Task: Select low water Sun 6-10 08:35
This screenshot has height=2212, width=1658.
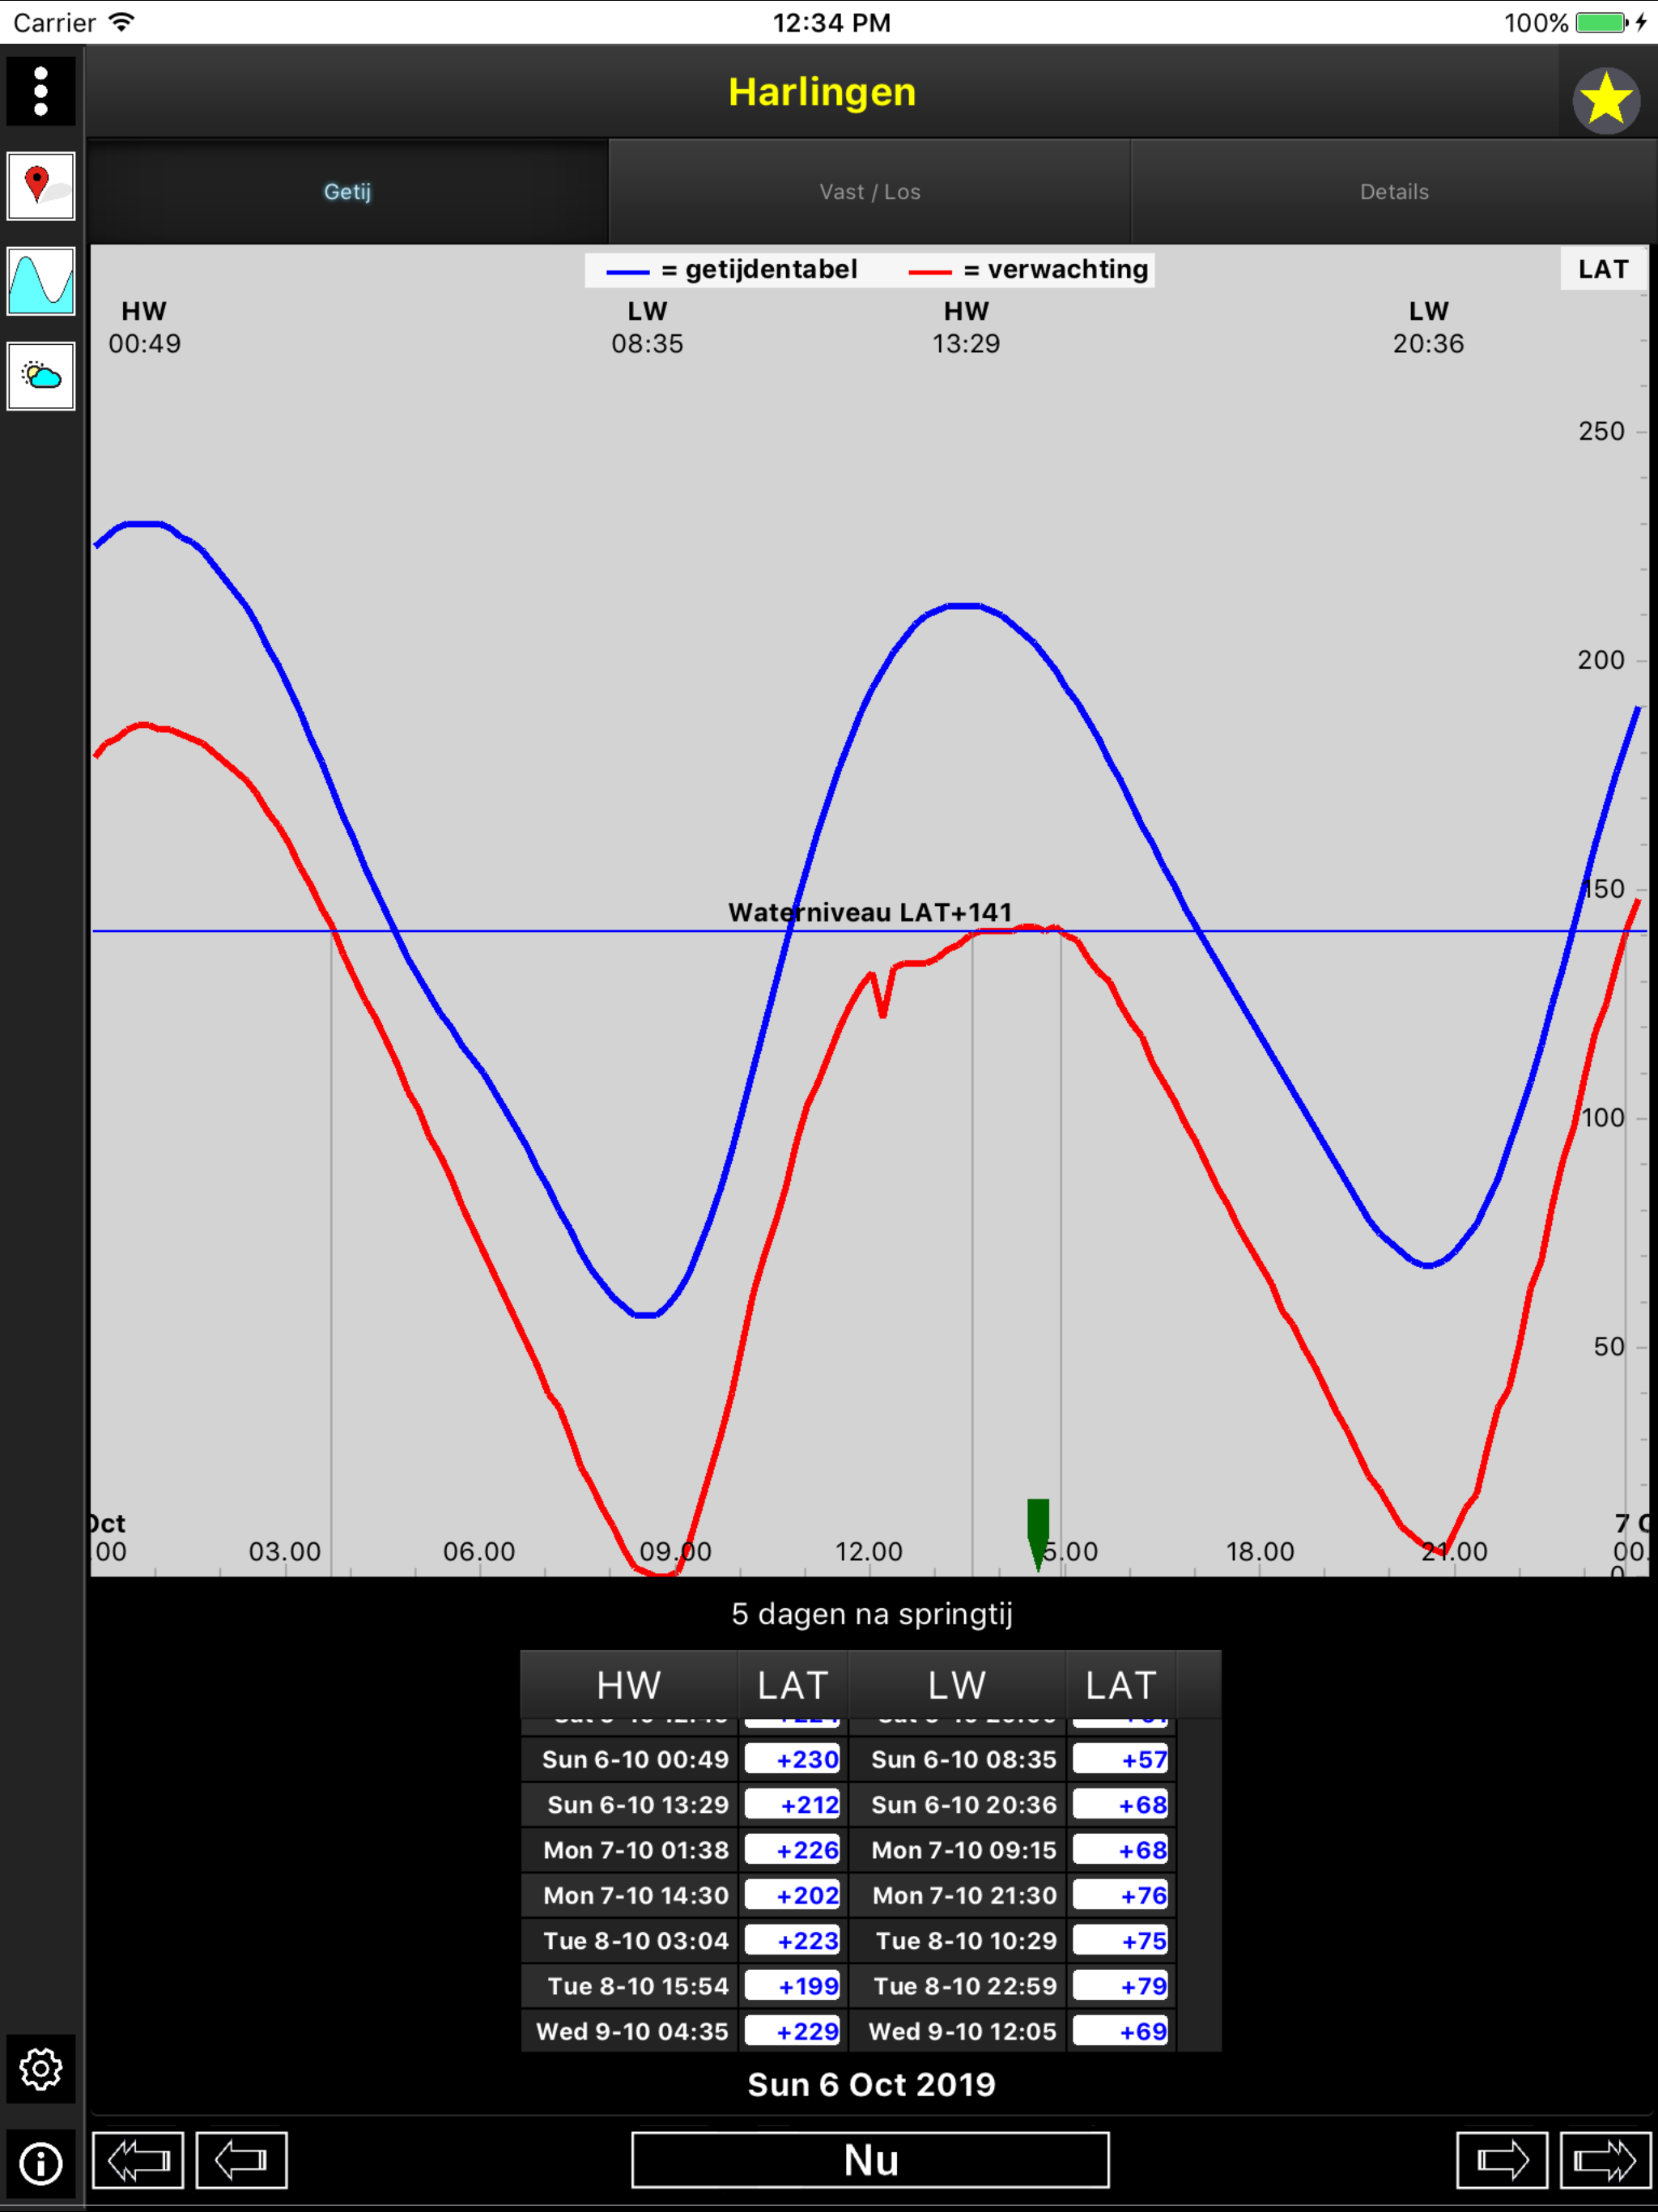Action: click(958, 1759)
